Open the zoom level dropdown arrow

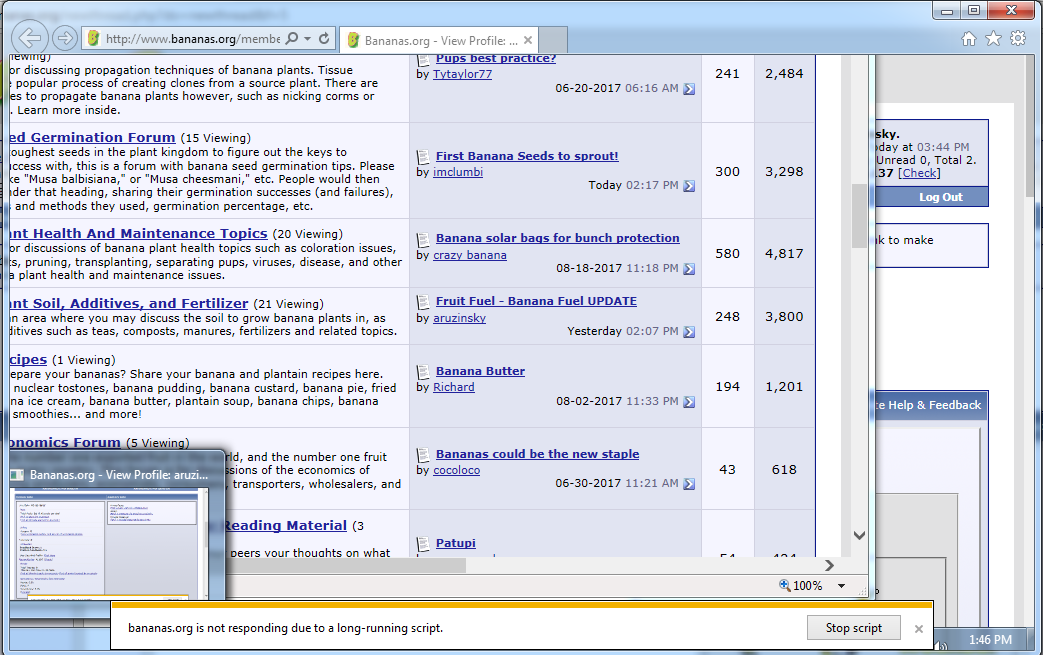click(842, 586)
